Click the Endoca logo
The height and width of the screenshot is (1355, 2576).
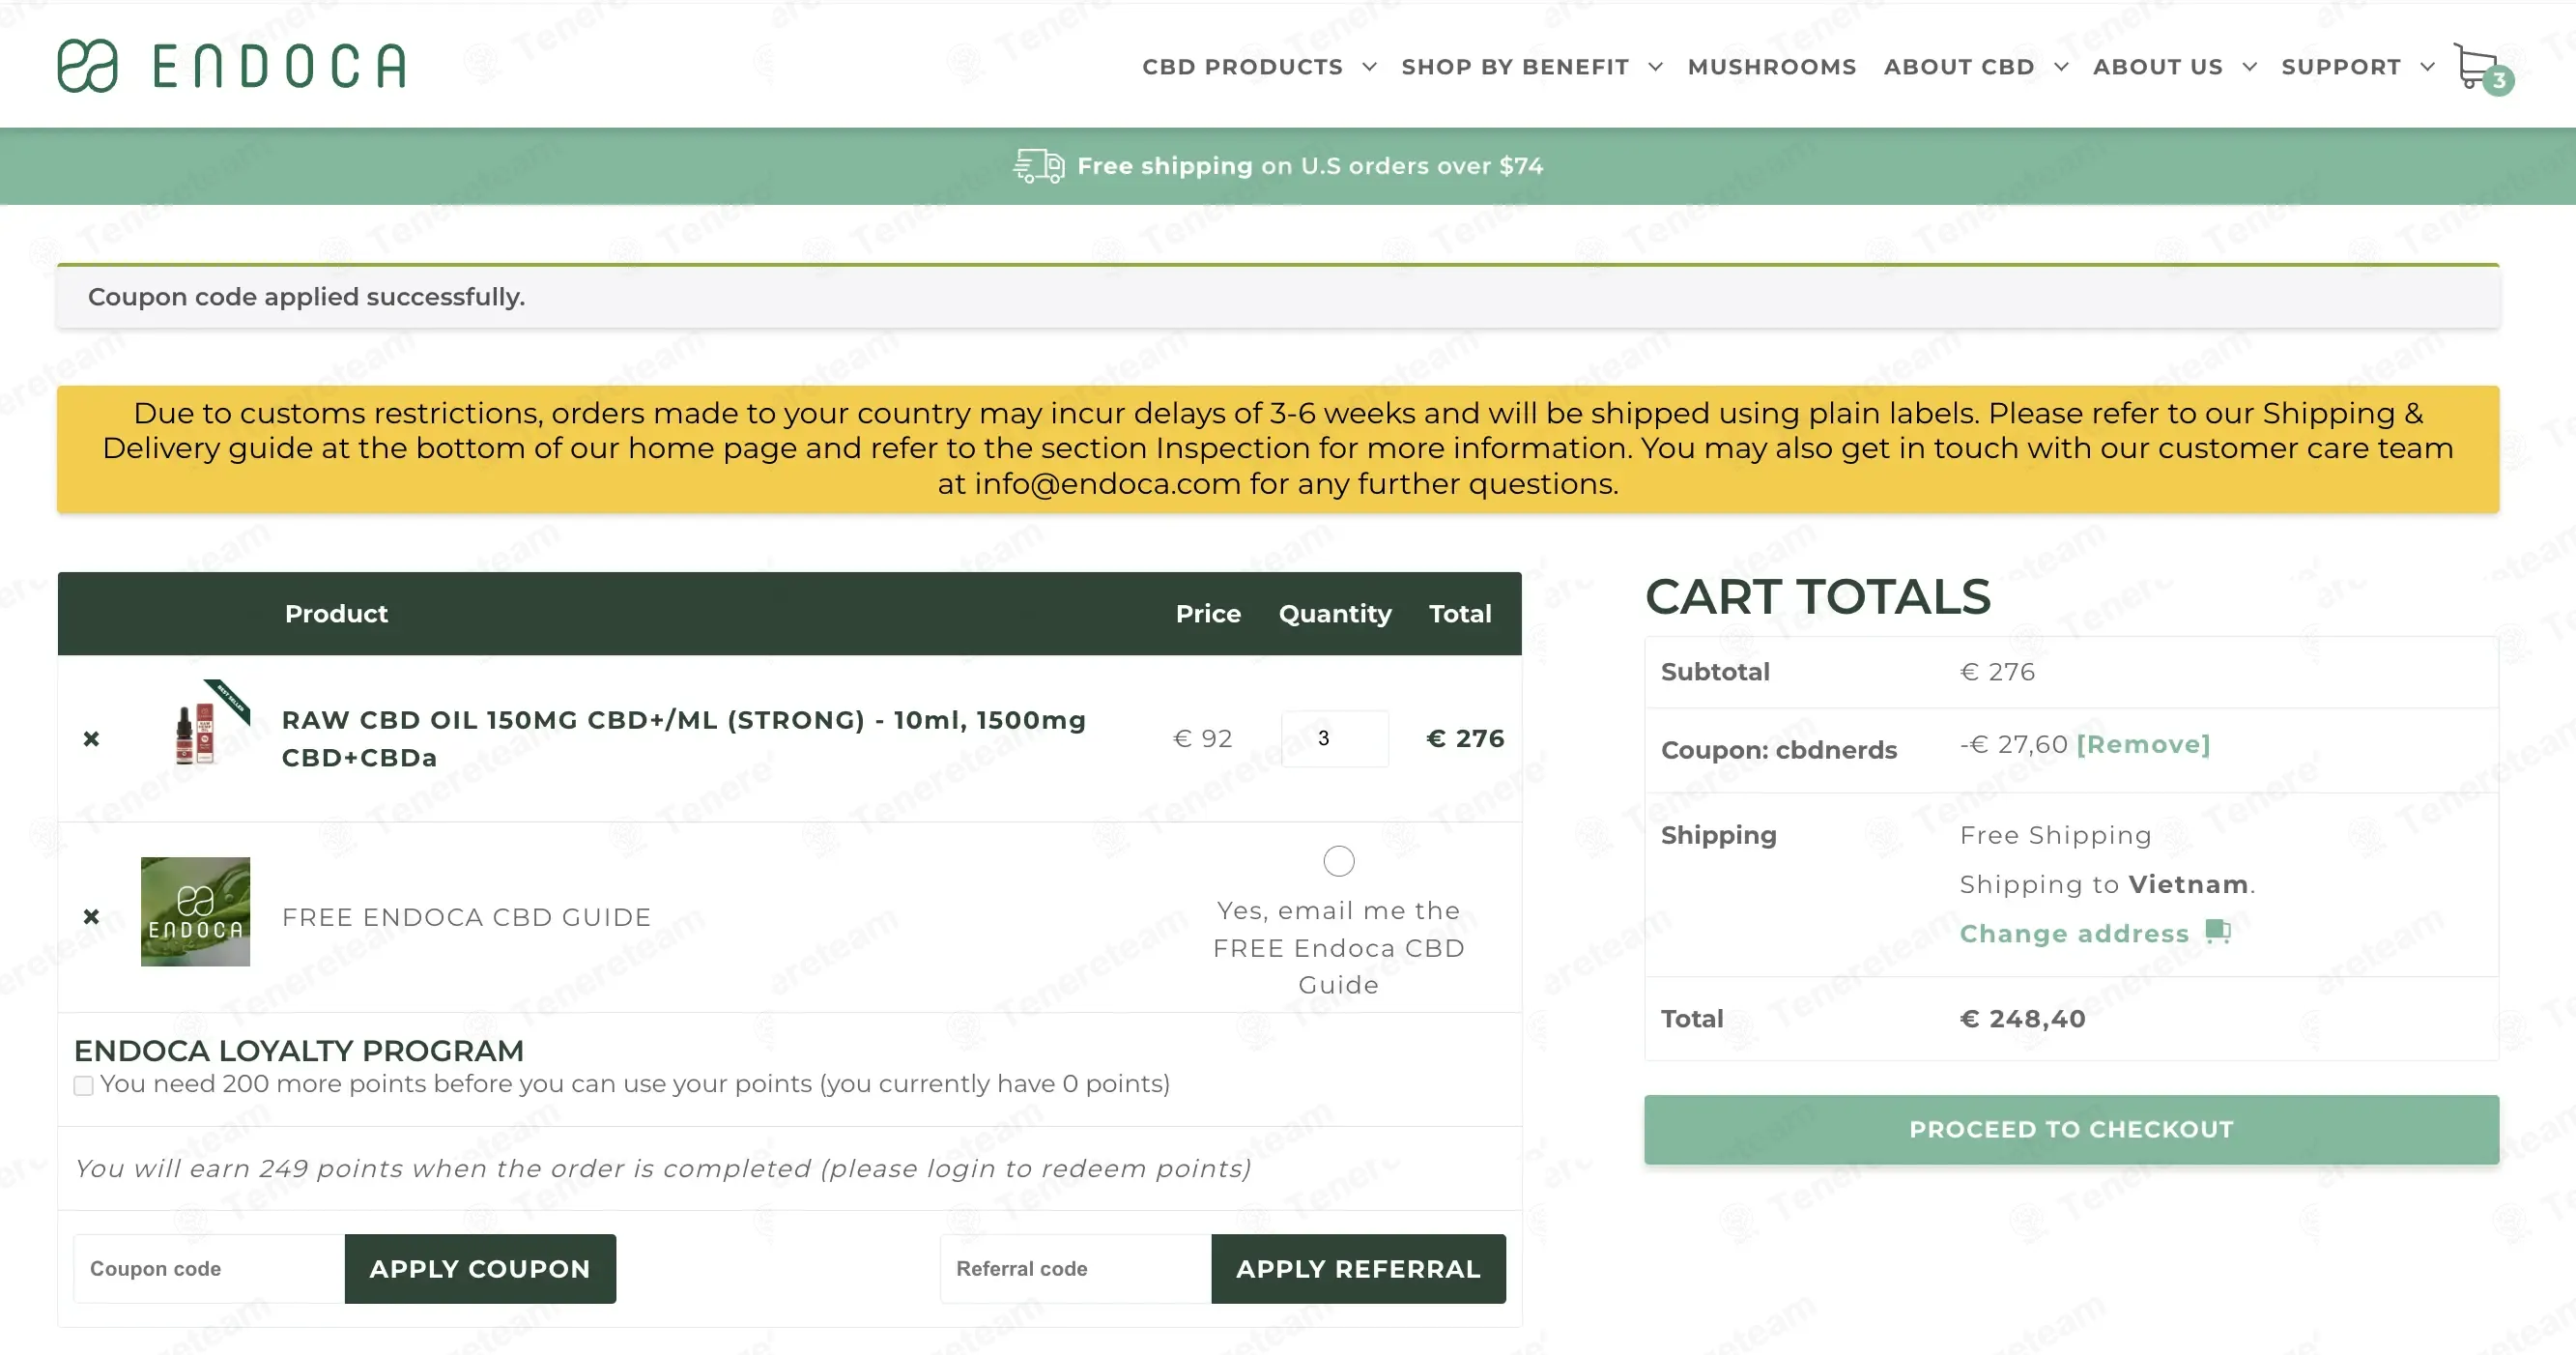point(231,66)
